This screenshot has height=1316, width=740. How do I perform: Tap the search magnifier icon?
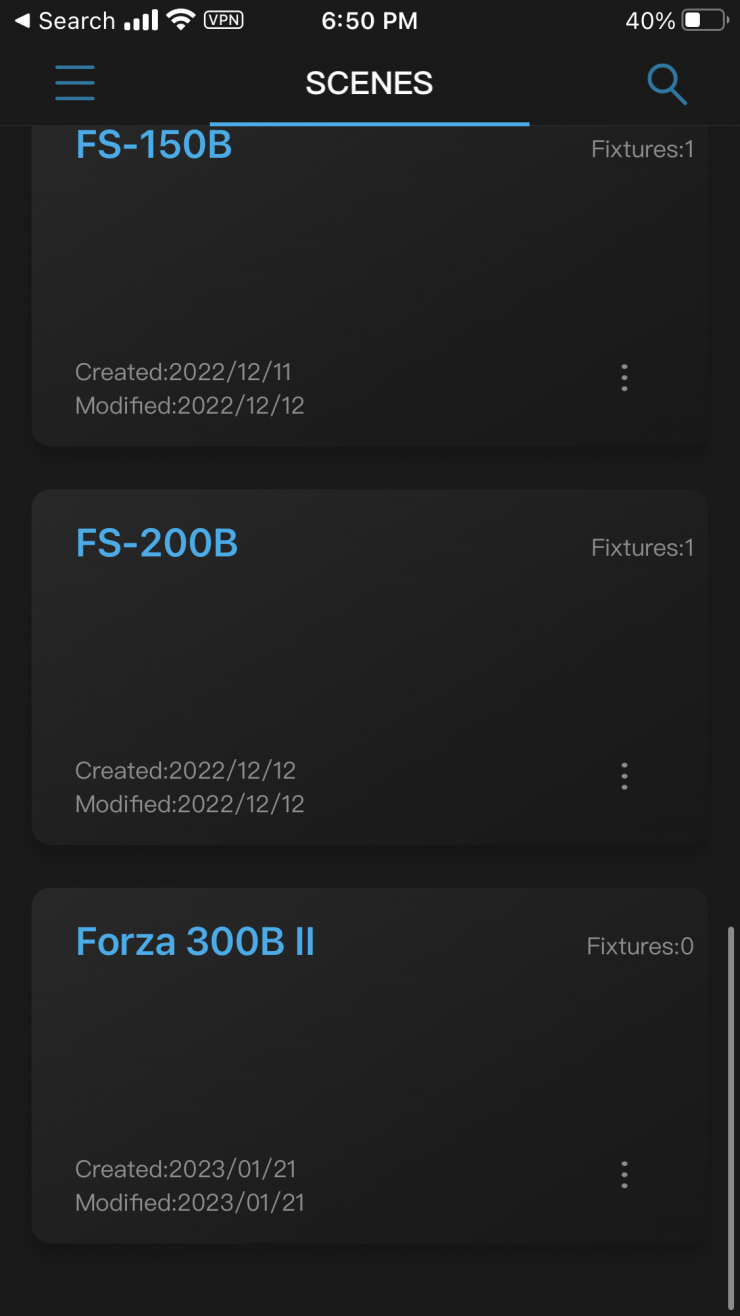click(x=666, y=84)
